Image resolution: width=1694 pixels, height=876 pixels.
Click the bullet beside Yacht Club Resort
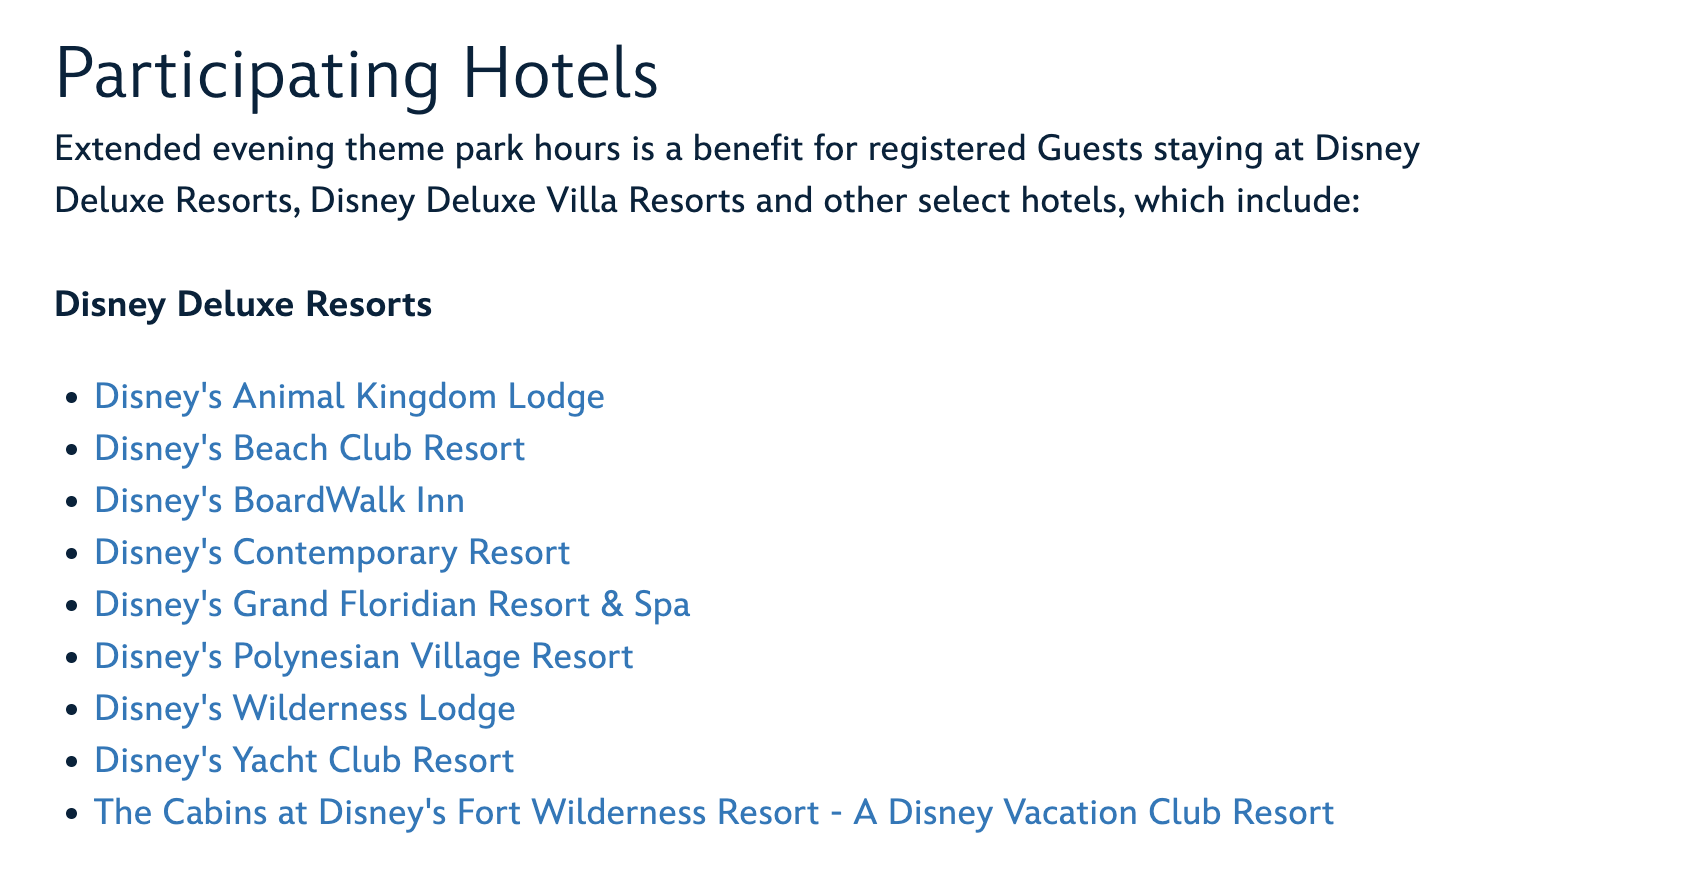click(x=70, y=762)
